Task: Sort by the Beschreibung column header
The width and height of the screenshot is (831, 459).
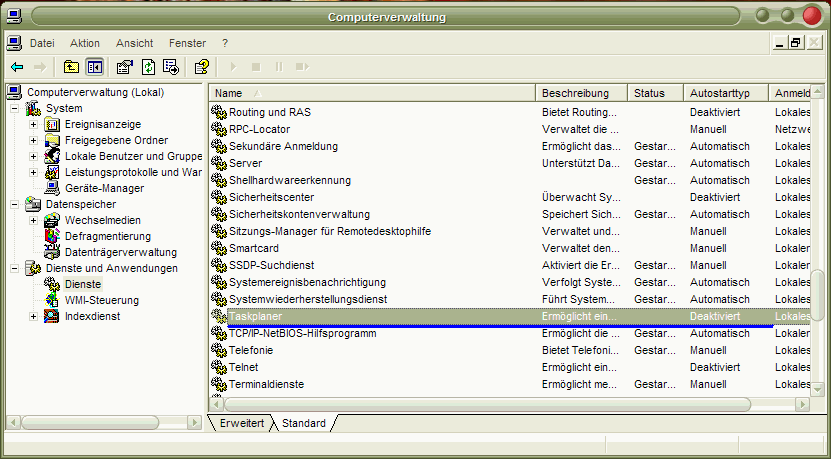Action: tap(582, 93)
